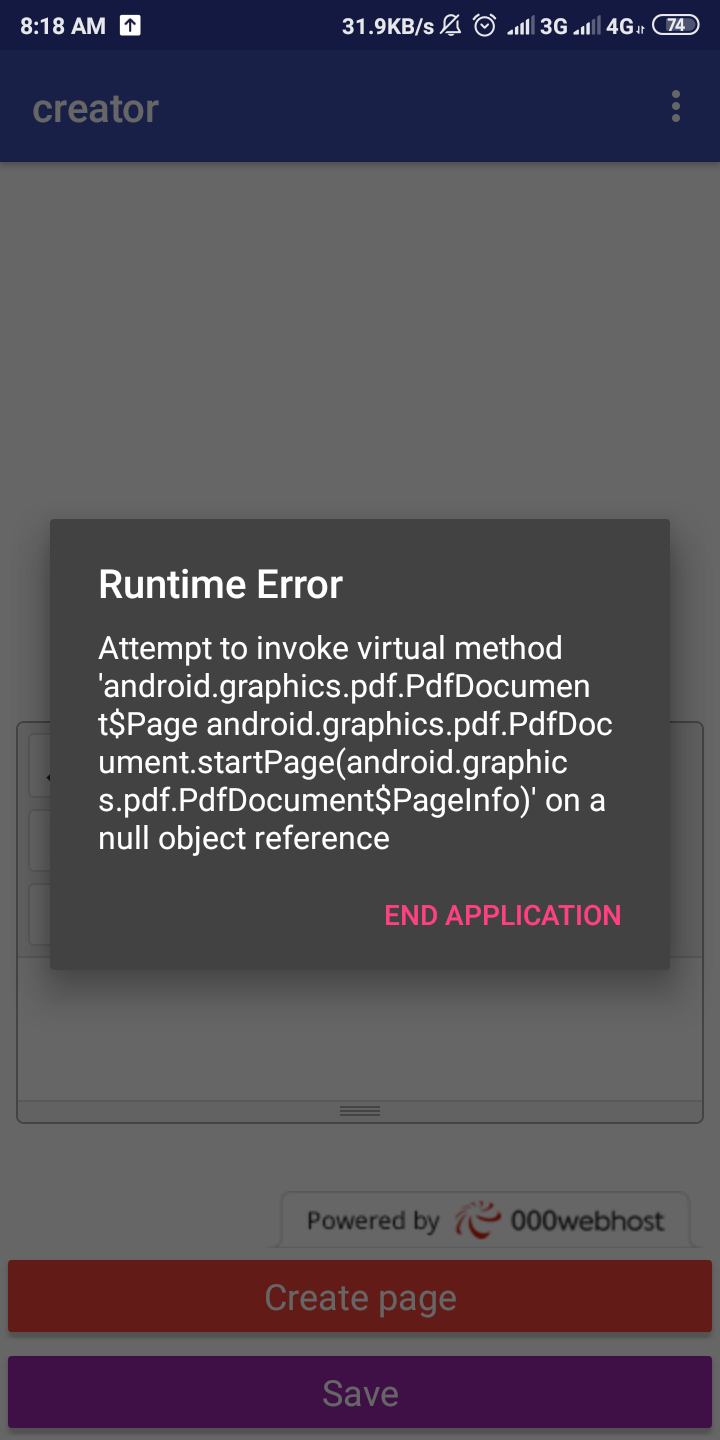Screen dimensions: 720x1440
Task: Open the three-dot overflow menu
Action: [676, 107]
